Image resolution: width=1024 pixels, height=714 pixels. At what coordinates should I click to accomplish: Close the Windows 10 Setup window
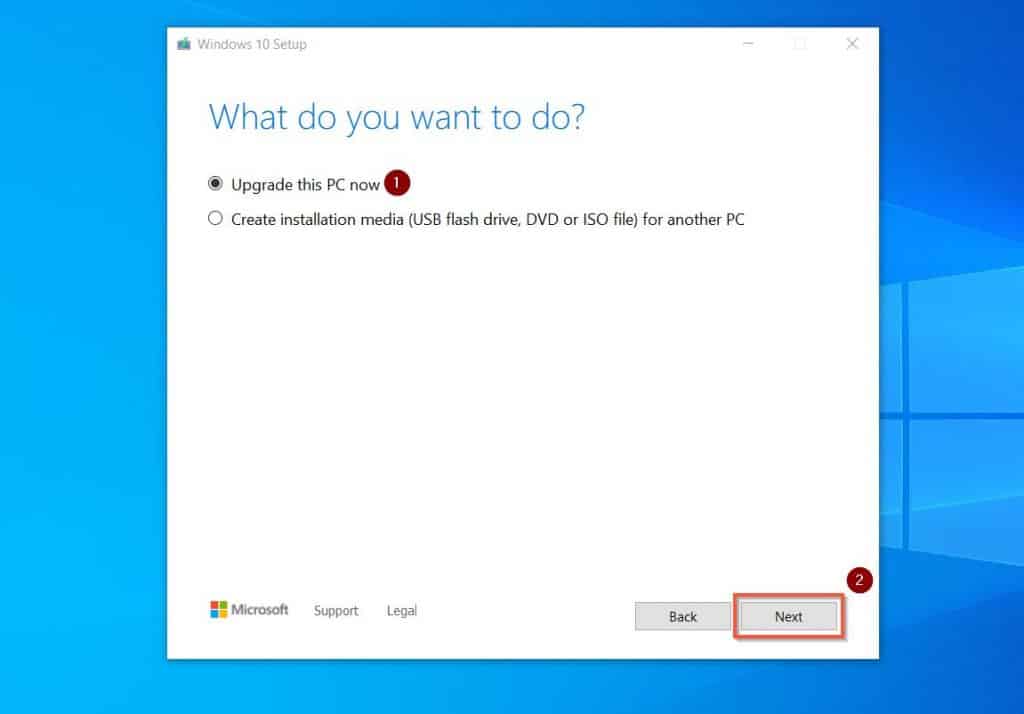click(852, 44)
